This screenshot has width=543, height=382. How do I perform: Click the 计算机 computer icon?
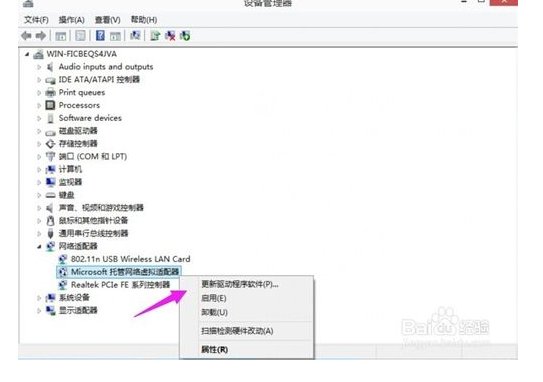51,169
